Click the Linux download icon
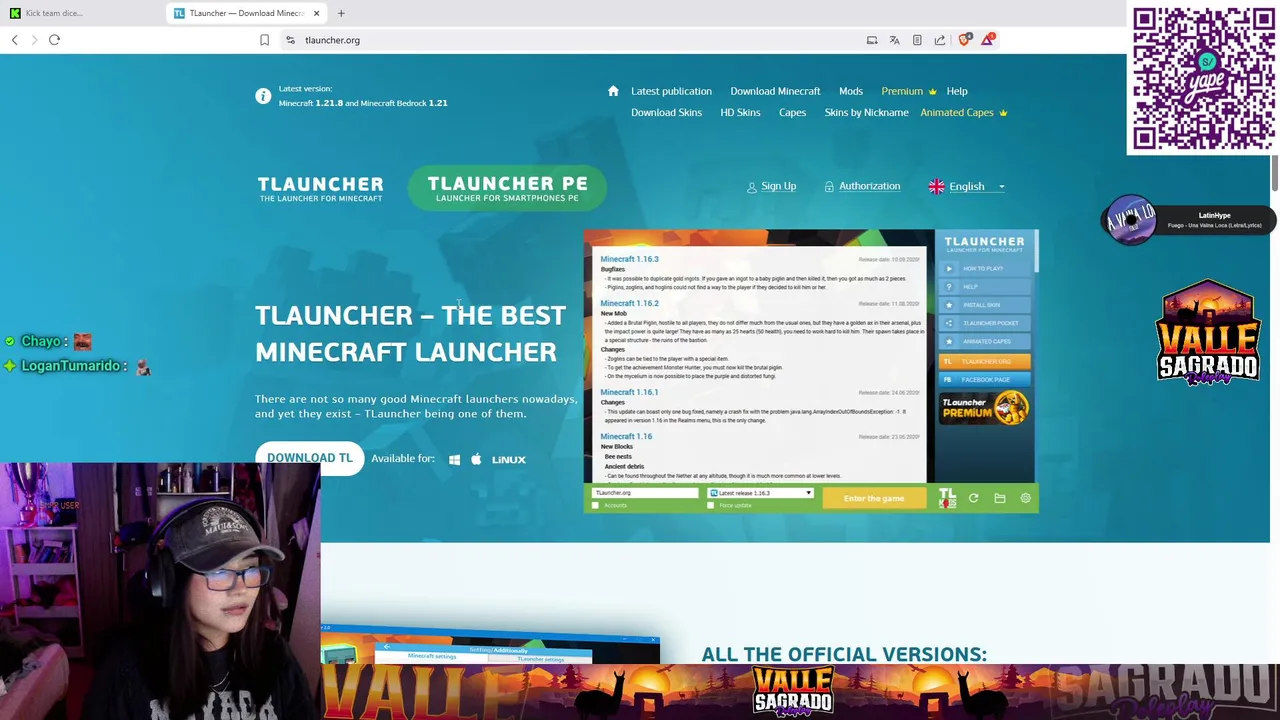Screen dimensions: 1280x720 tap(508, 459)
